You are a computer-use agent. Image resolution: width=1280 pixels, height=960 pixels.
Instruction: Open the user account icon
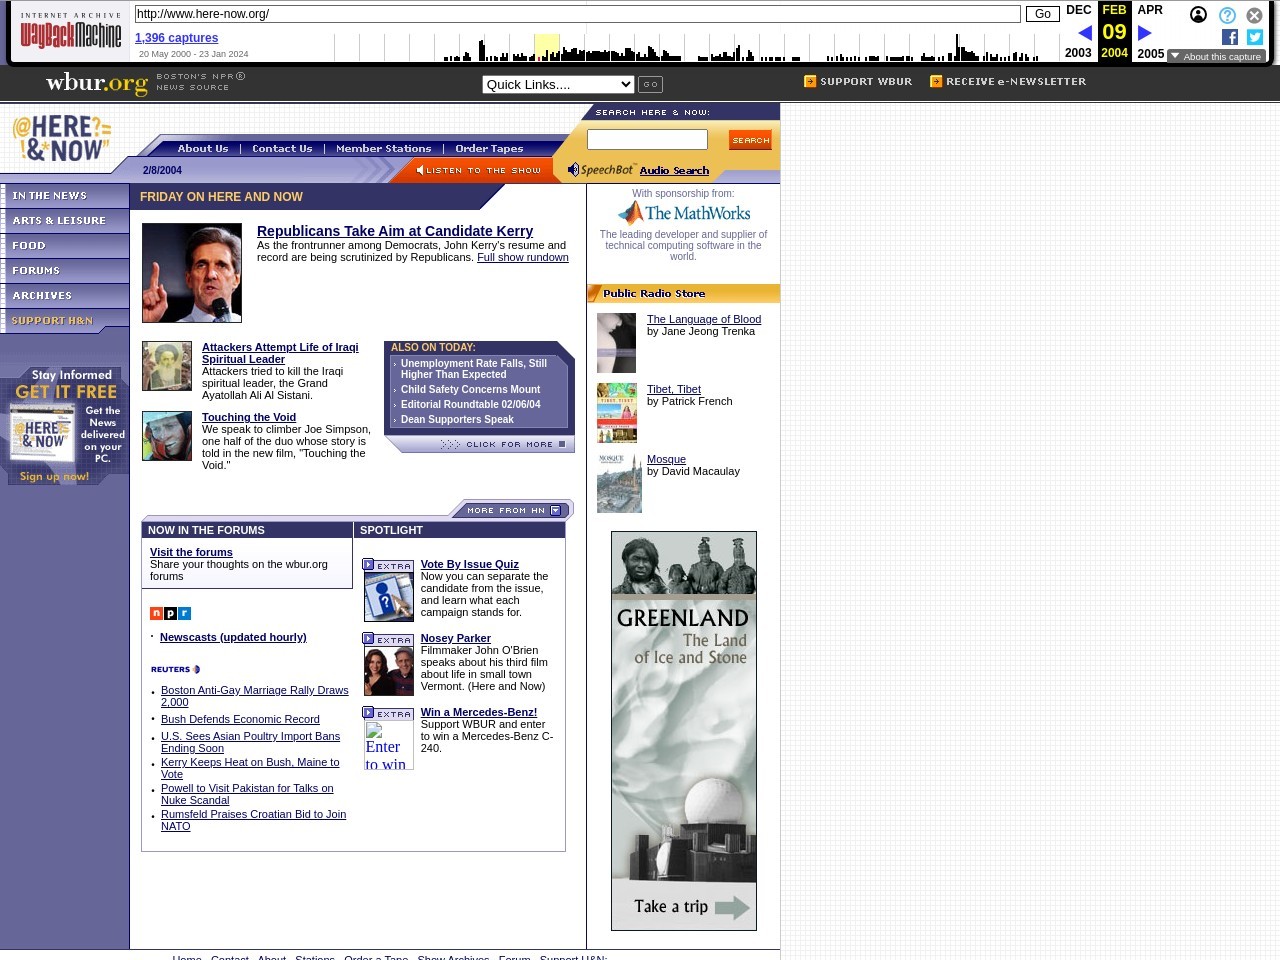click(1198, 15)
